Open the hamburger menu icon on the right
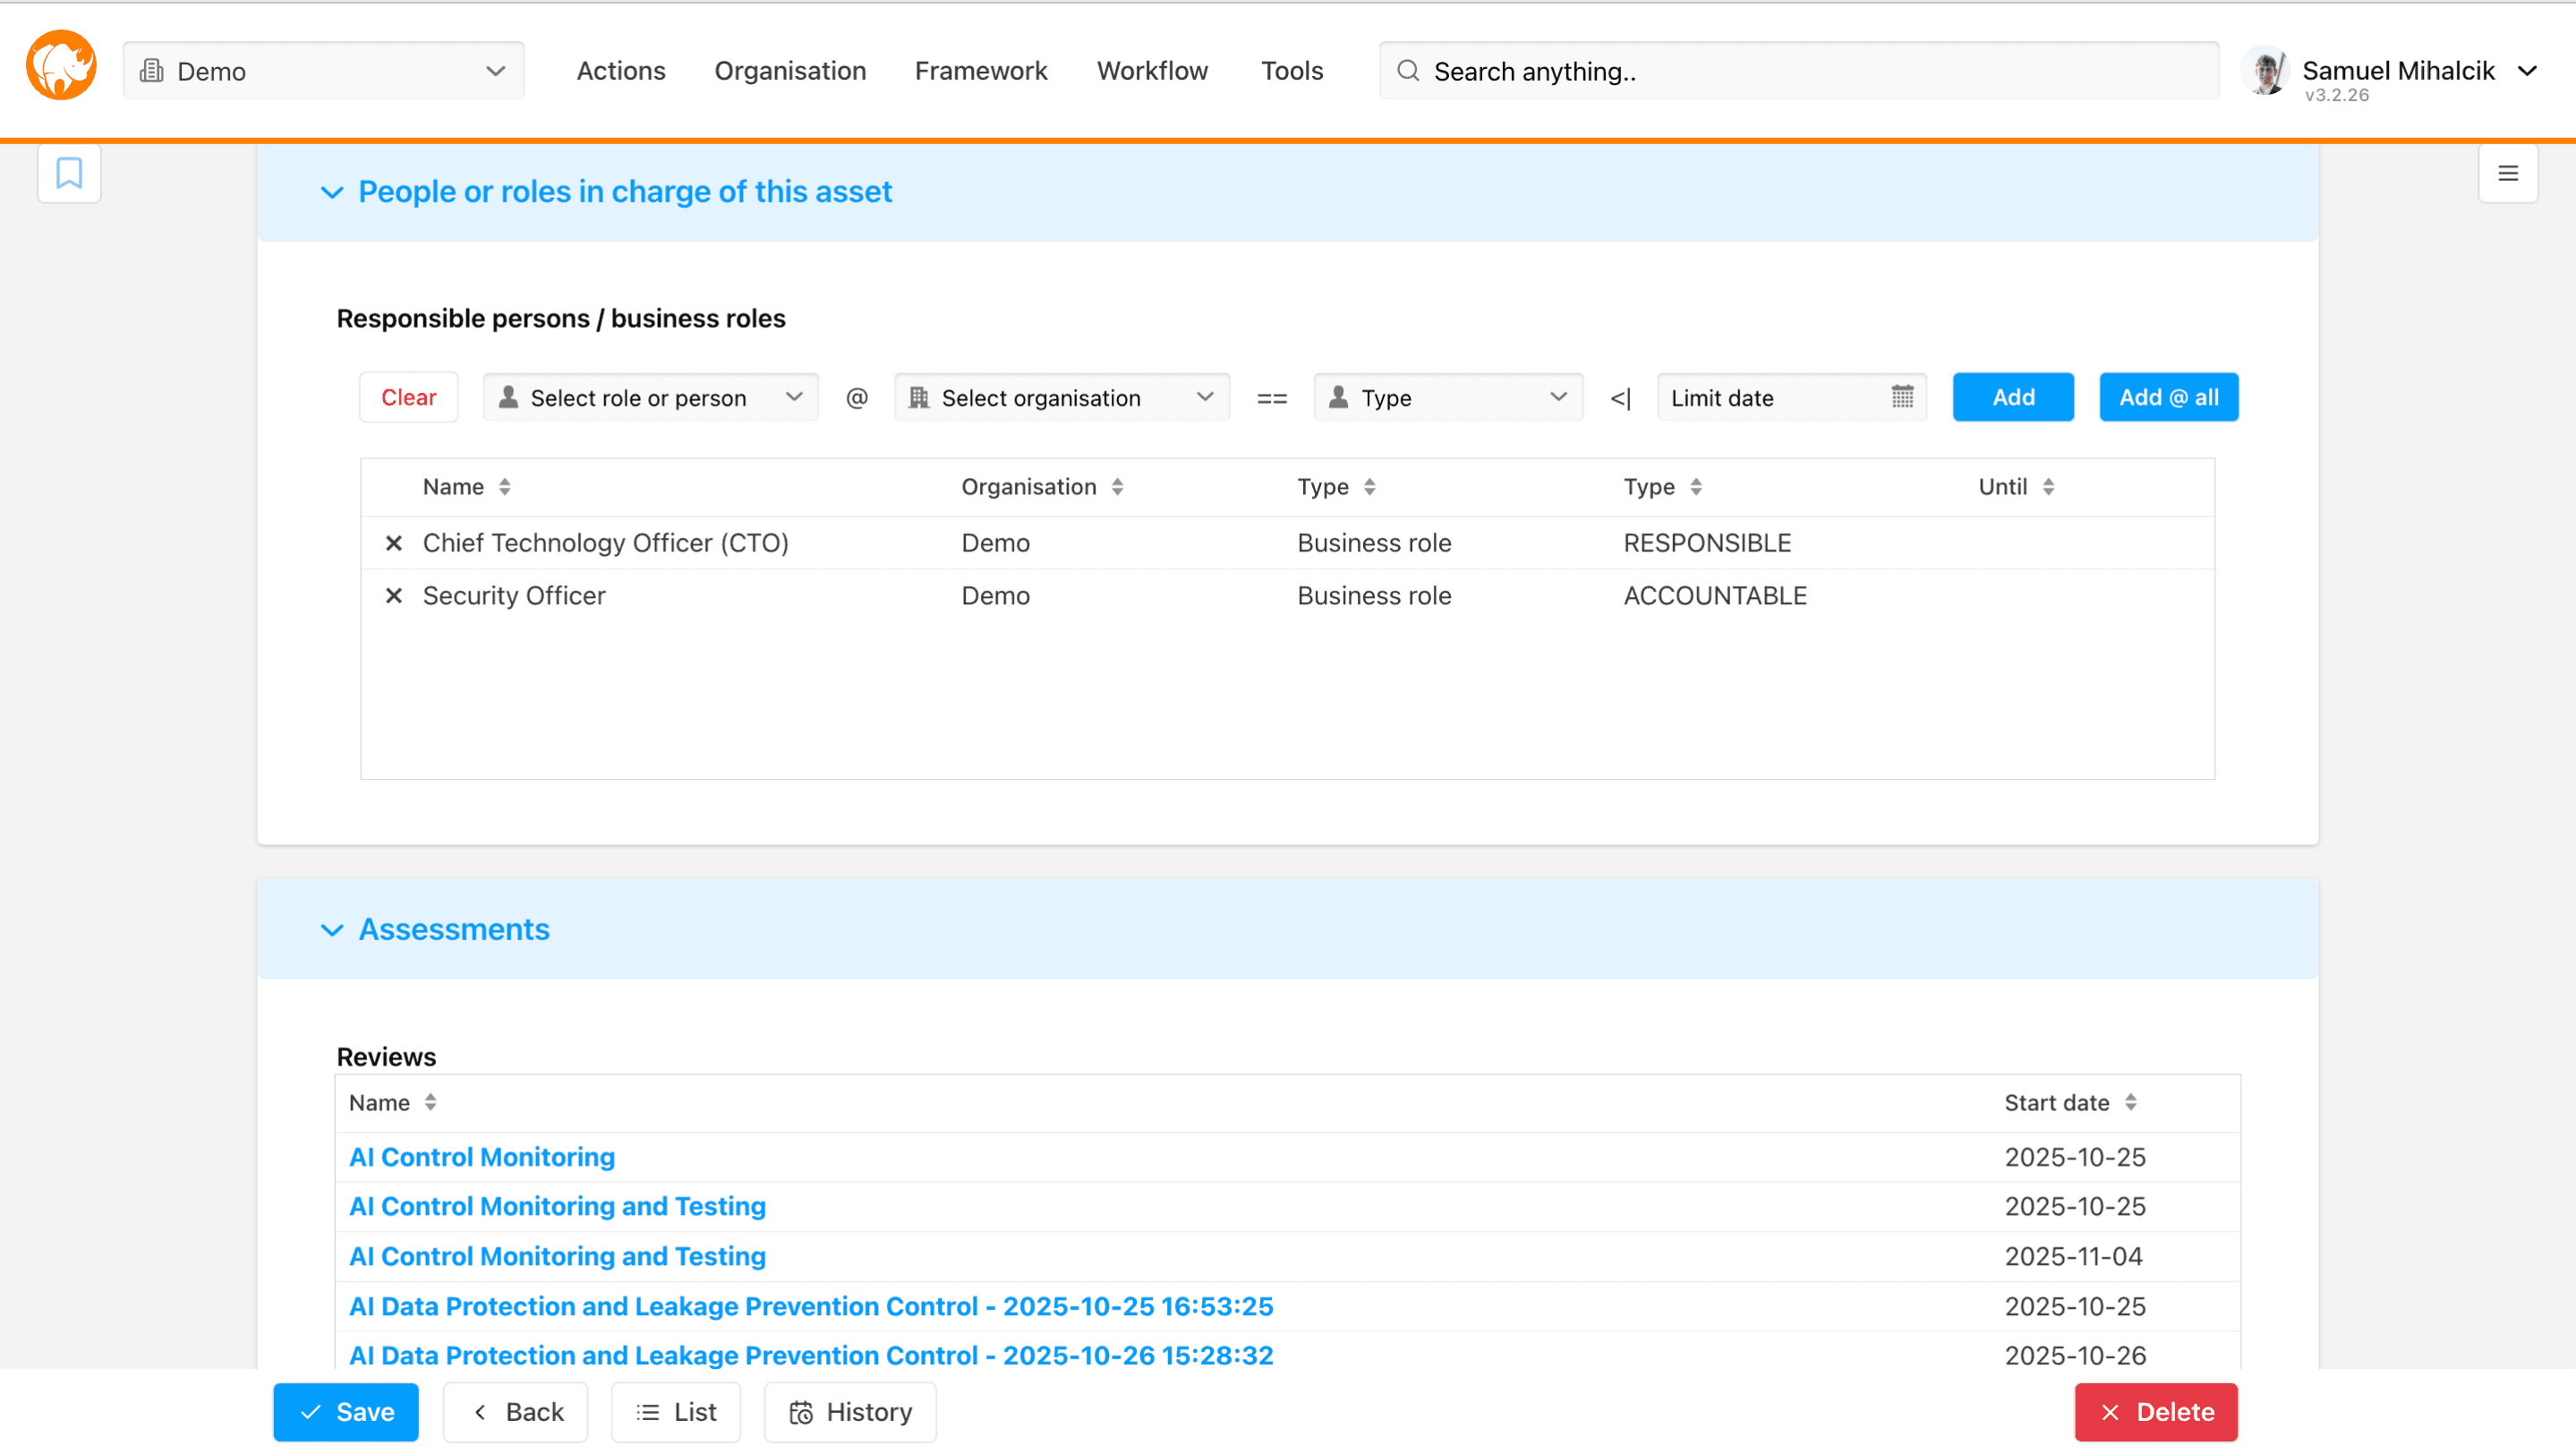This screenshot has width=2576, height=1454. coord(2507,174)
